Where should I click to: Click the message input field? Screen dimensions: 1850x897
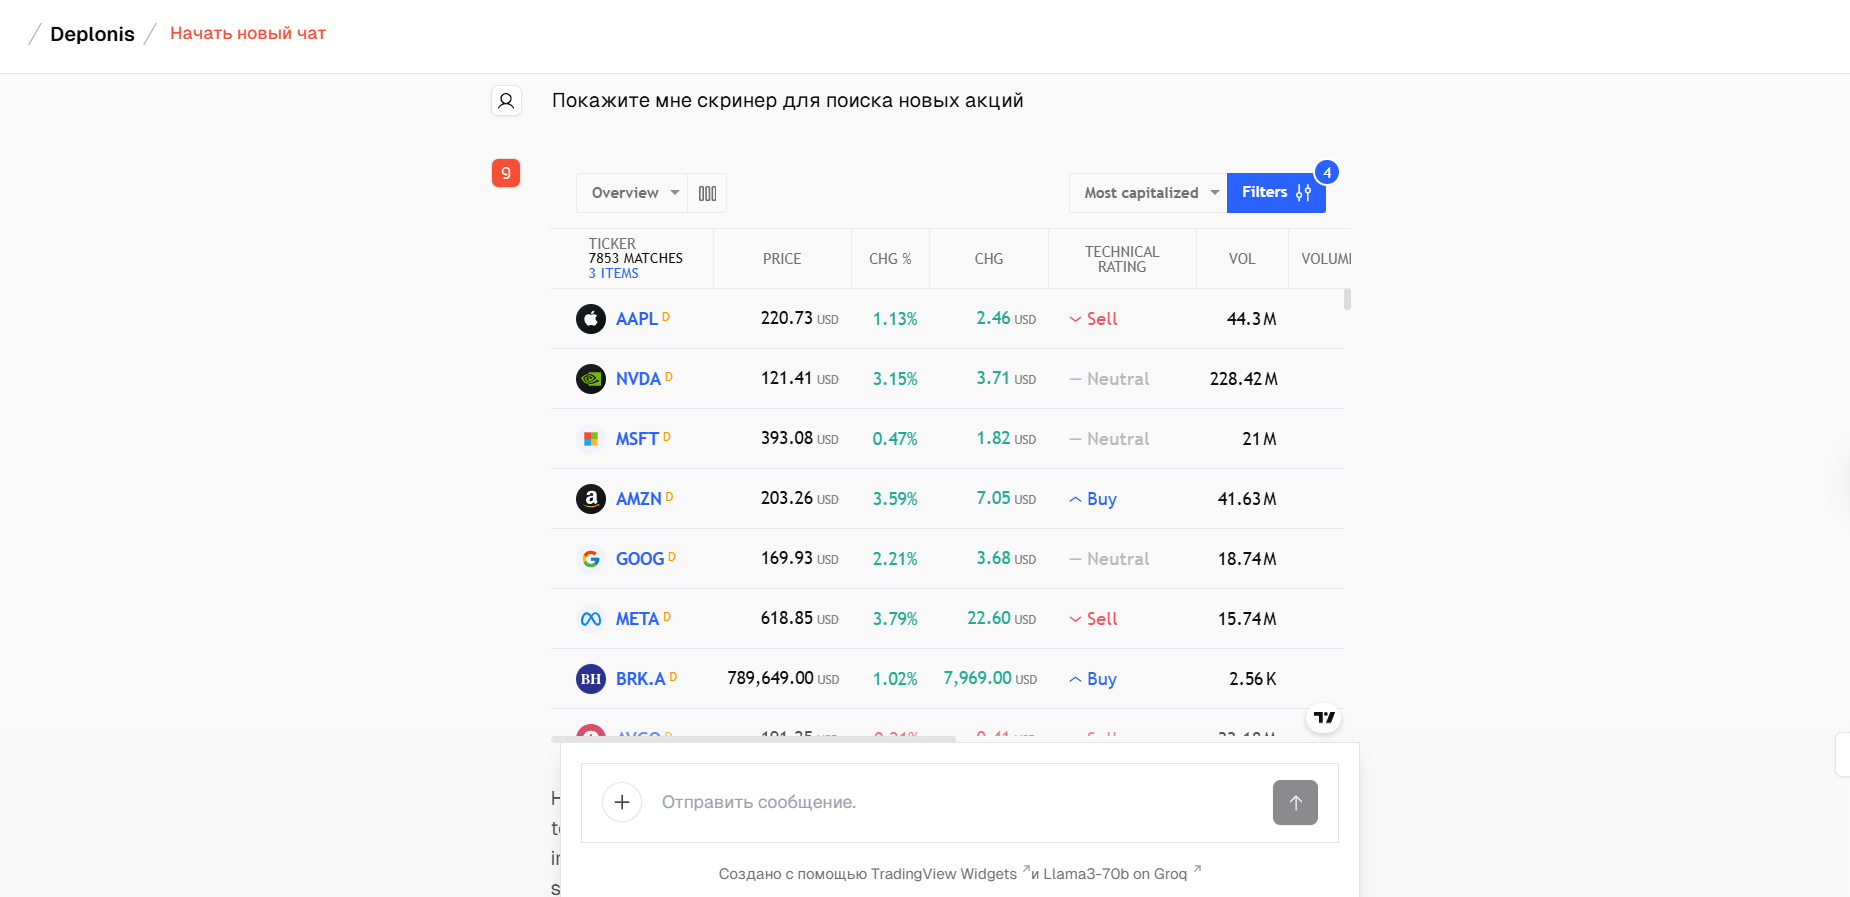click(958, 802)
